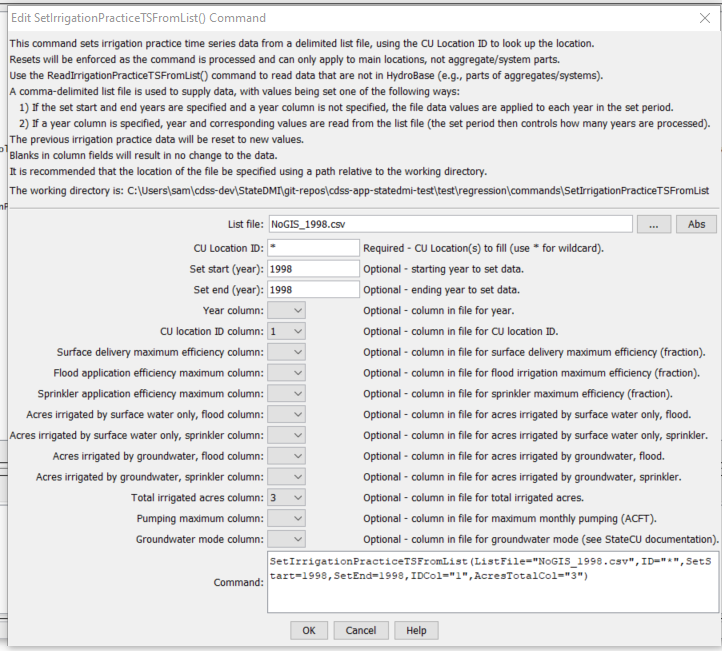Open Acres irrigated by groundwater, sprinkler dropdown
Screen dimensions: 722x651
(286, 477)
